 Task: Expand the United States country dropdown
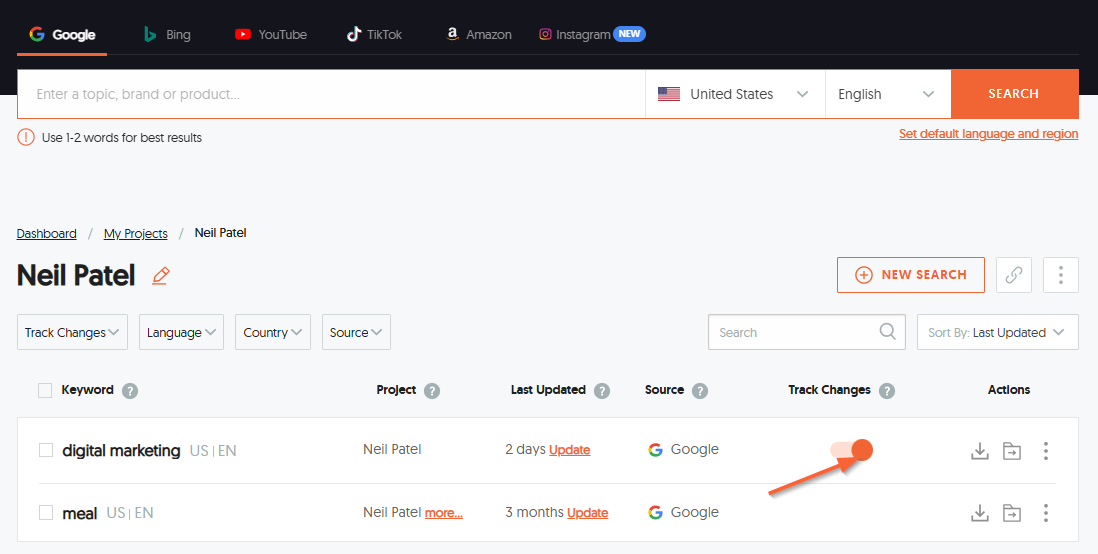pyautogui.click(x=734, y=94)
